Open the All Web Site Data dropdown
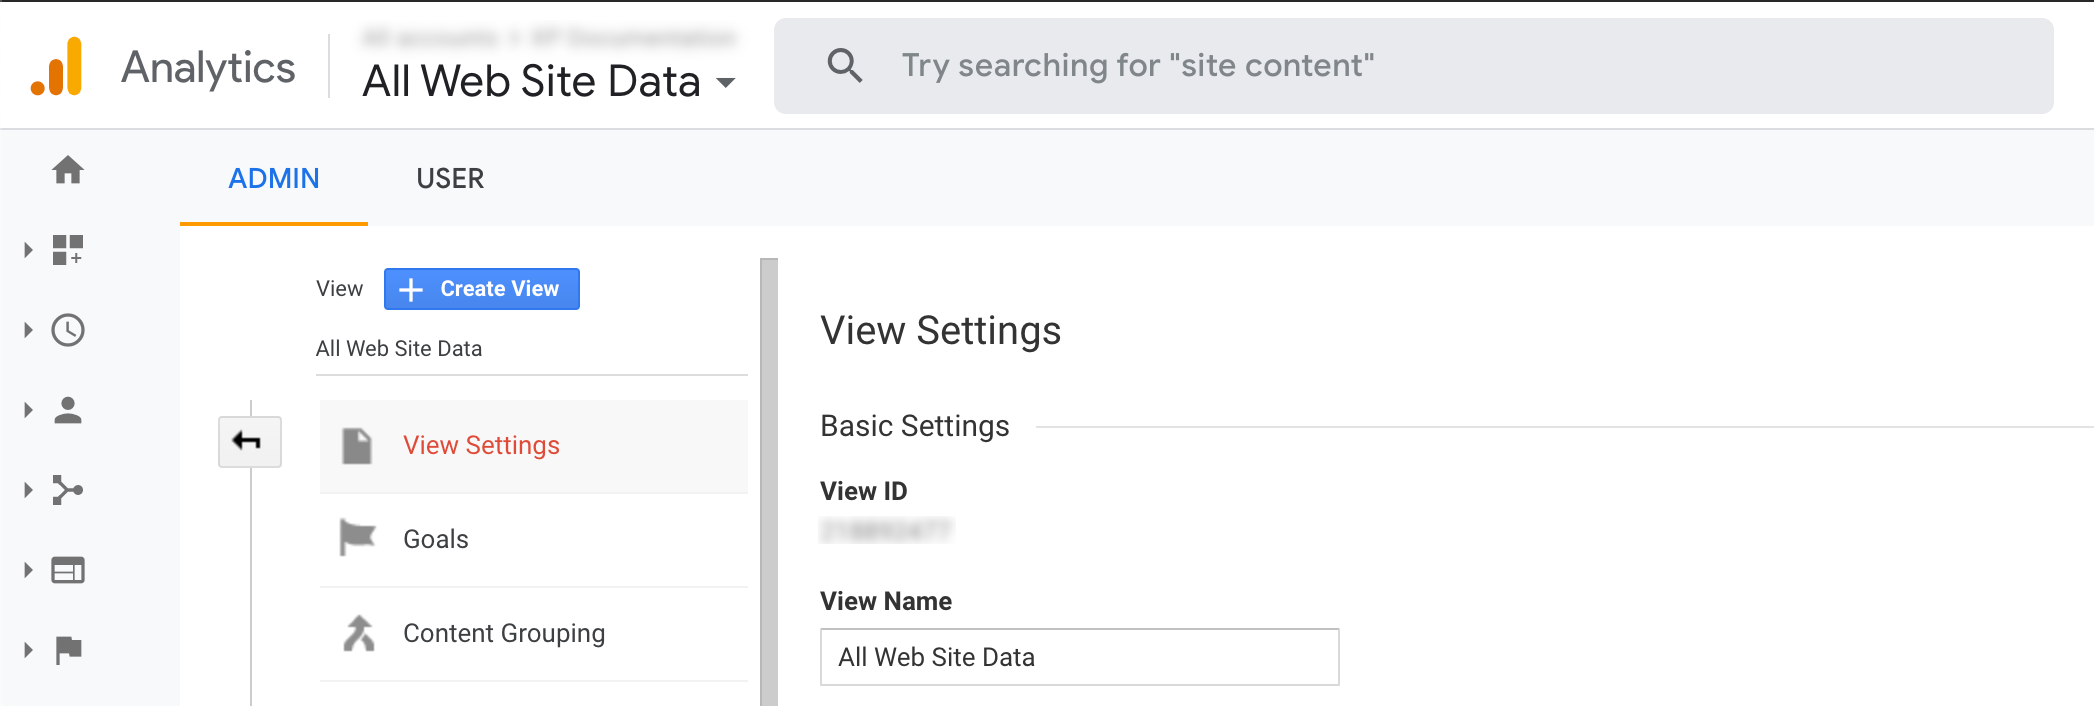The image size is (2094, 706). [549, 81]
